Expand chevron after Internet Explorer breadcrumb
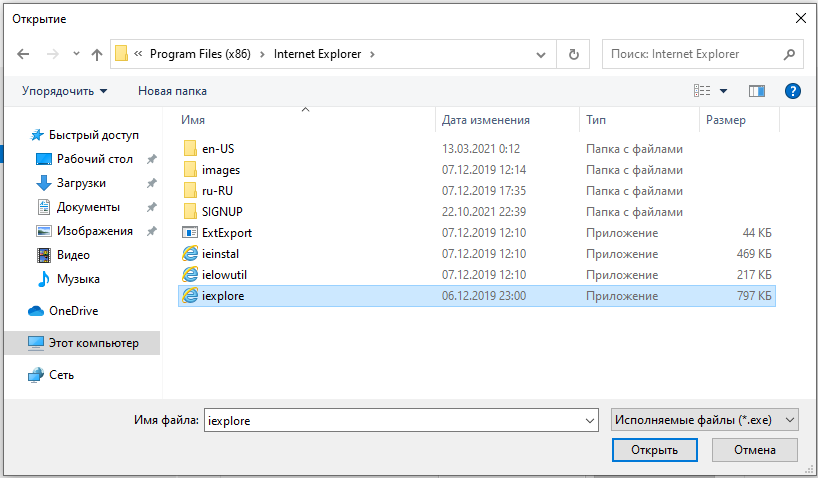Screen dimensions: 818x478 coord(372,54)
